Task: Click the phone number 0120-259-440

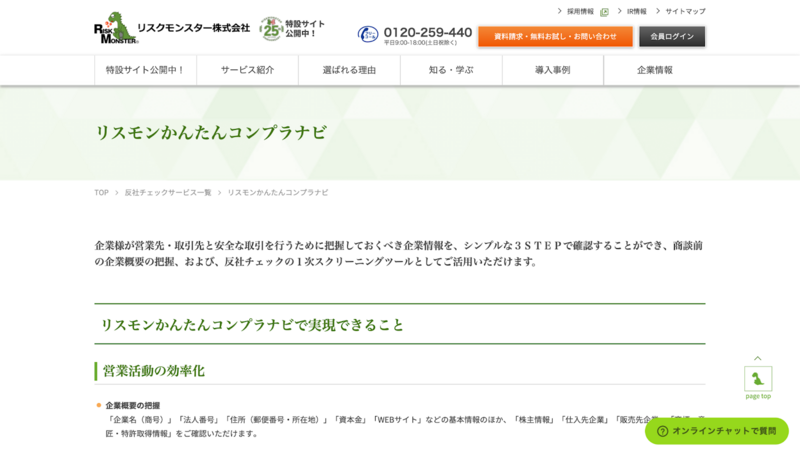Action: tap(428, 32)
